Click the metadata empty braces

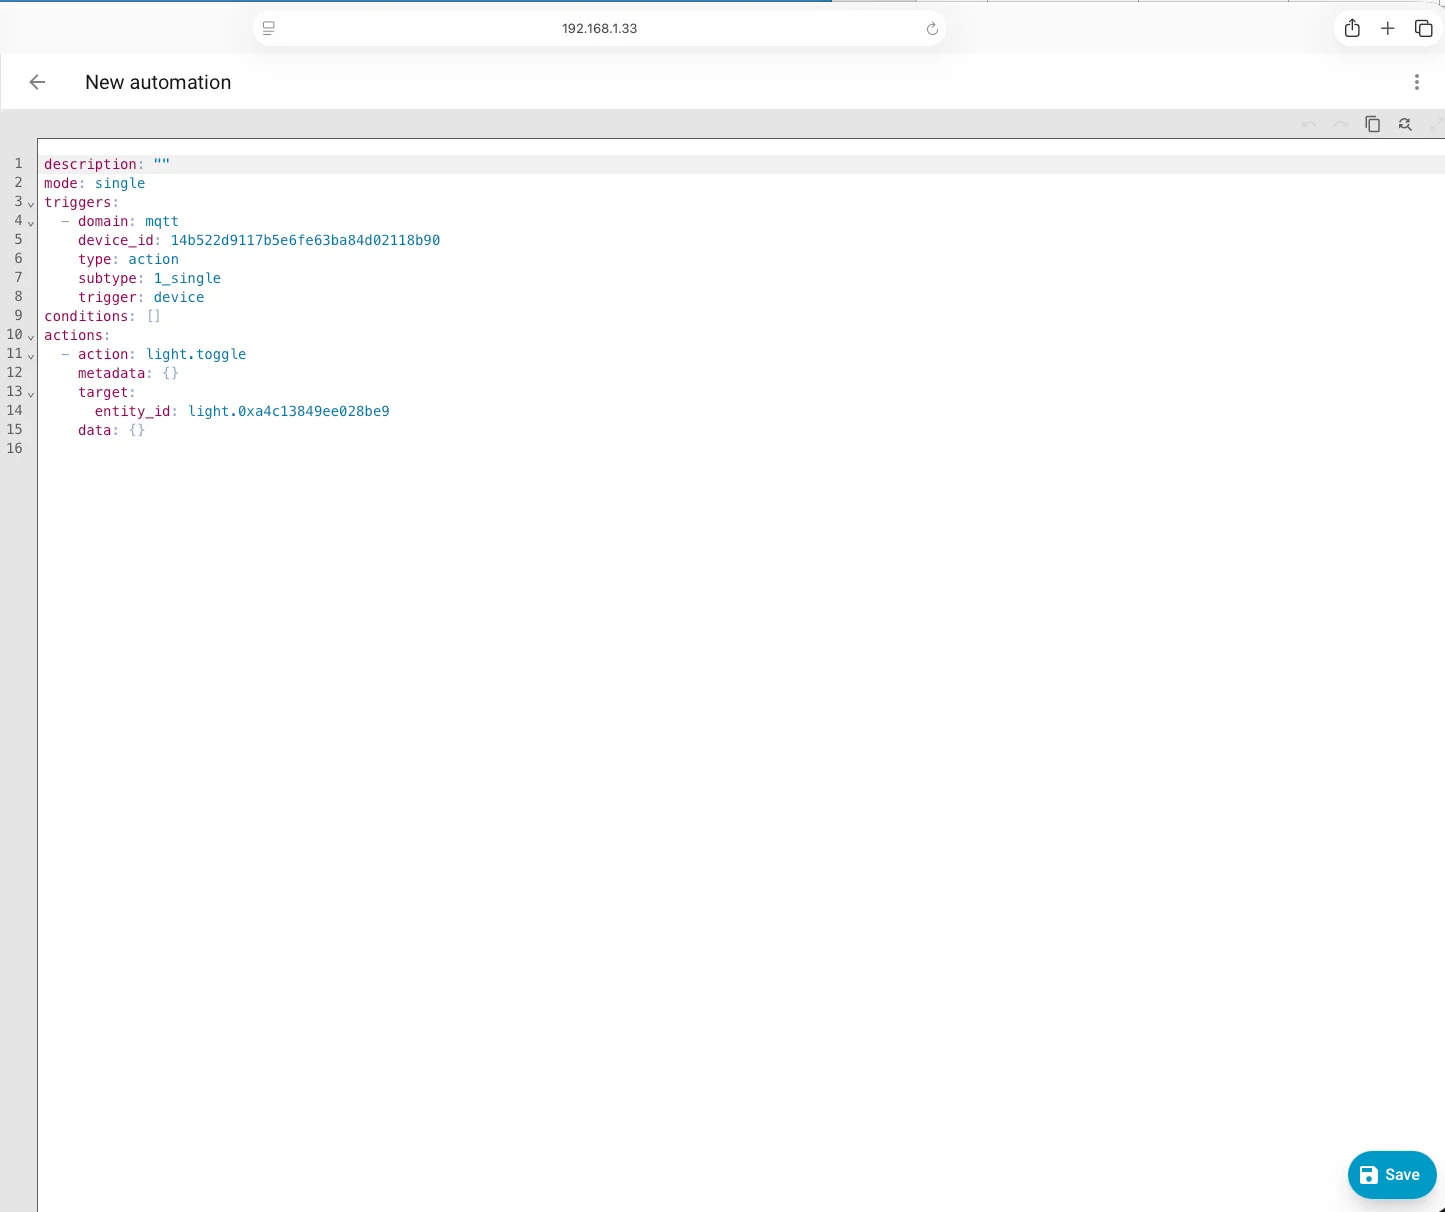(170, 373)
